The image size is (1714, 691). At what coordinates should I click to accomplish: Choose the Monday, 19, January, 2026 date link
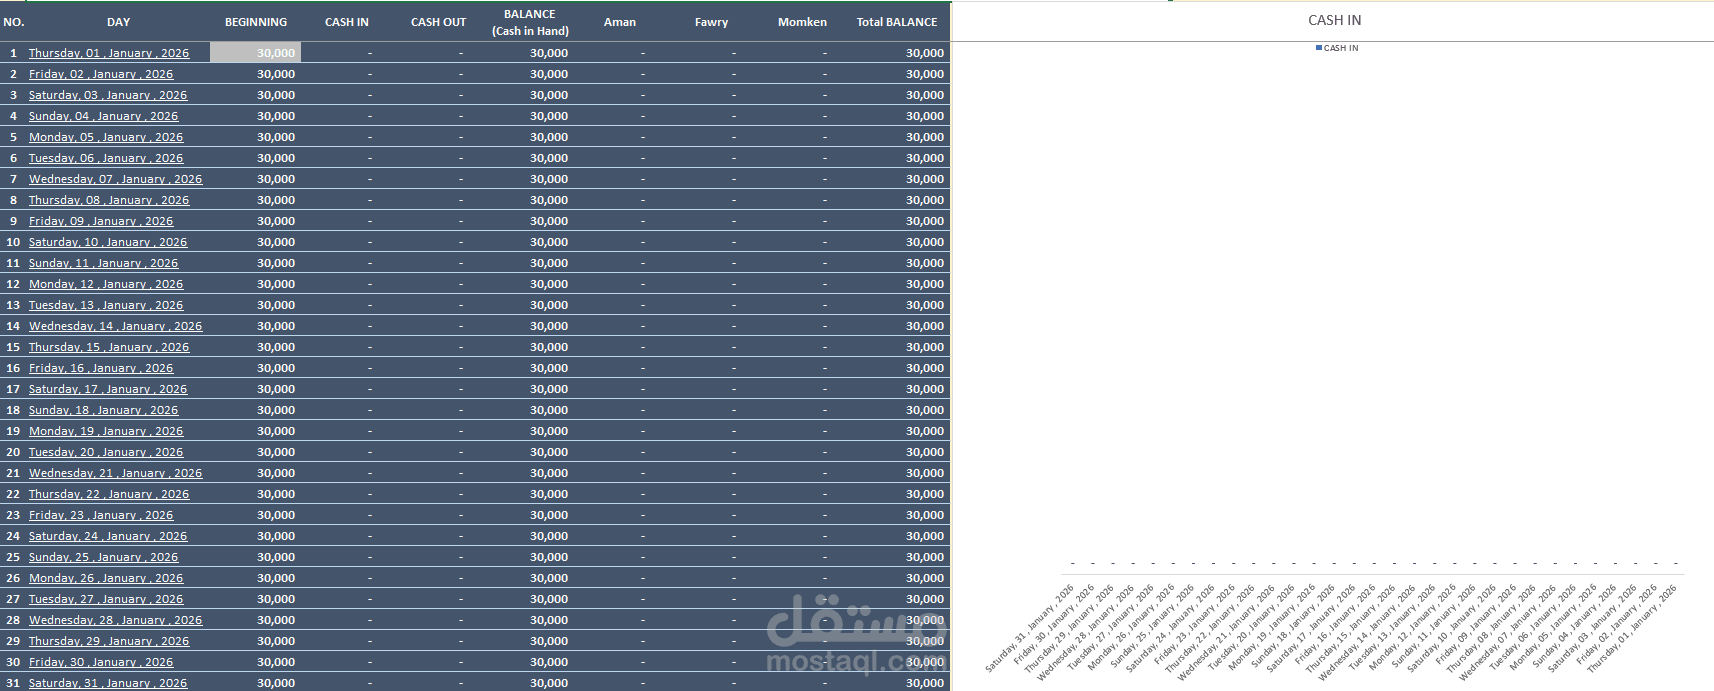(x=105, y=431)
